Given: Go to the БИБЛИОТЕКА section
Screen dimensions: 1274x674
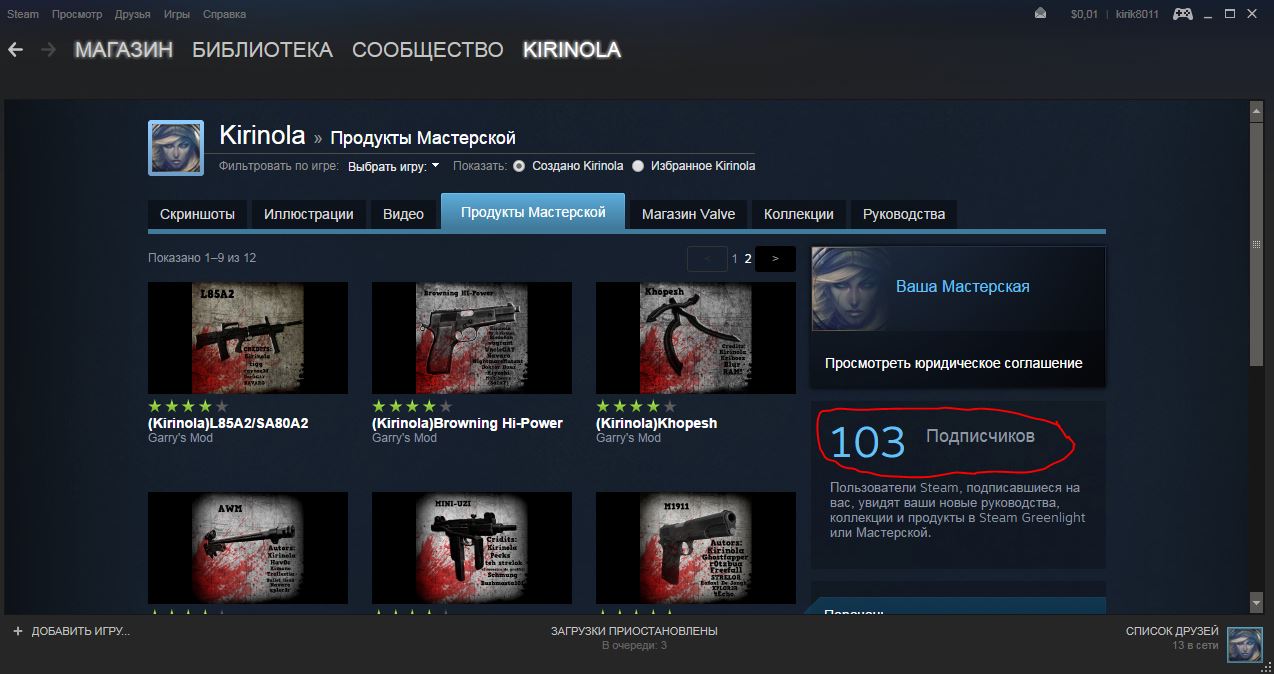Looking at the screenshot, I should pos(262,50).
